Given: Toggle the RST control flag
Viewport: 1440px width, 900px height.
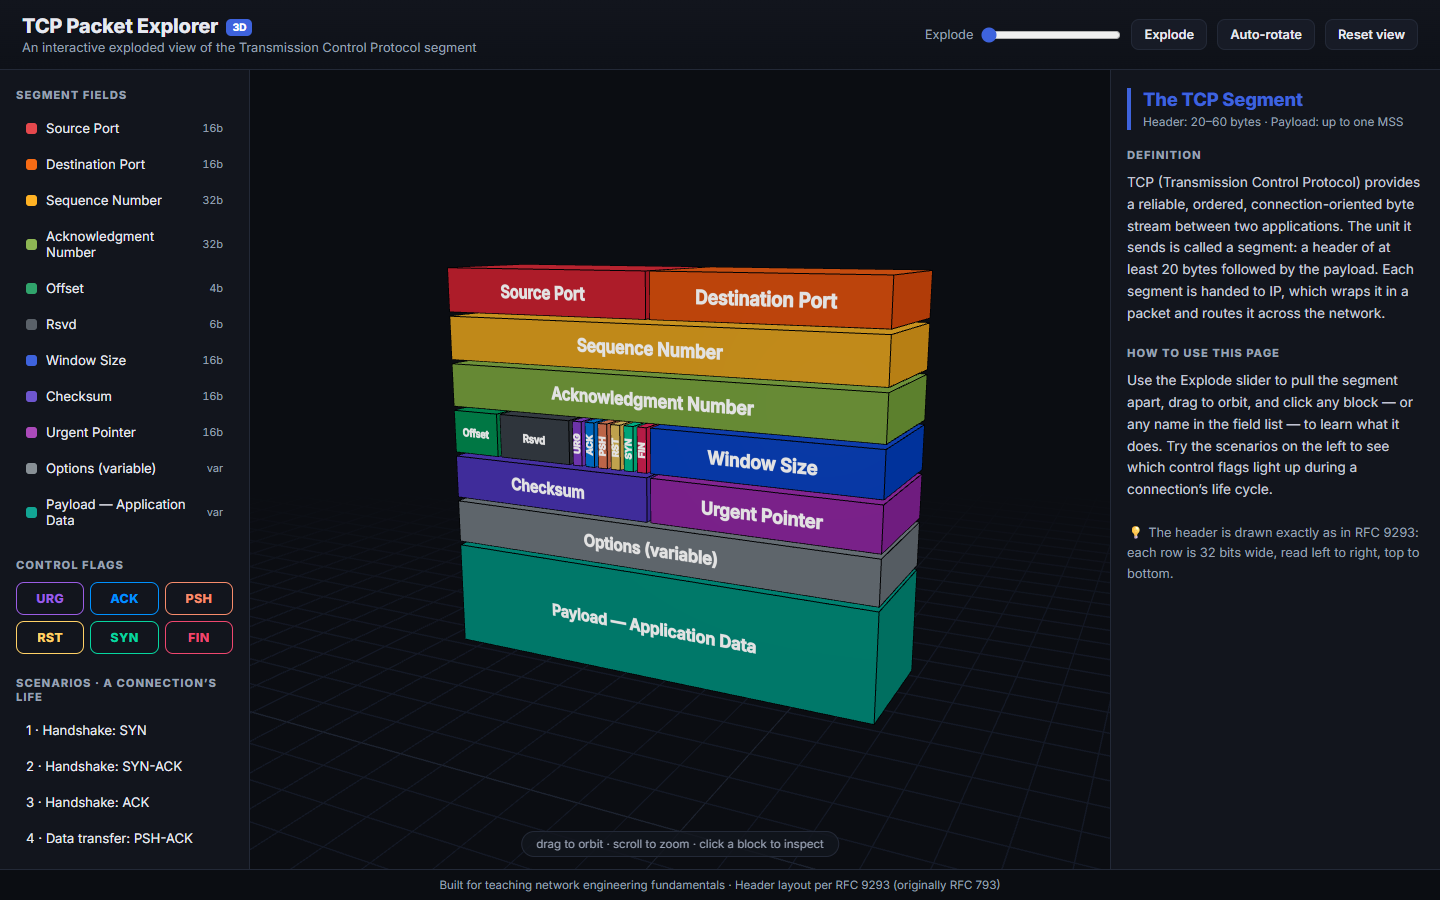Looking at the screenshot, I should pos(50,637).
